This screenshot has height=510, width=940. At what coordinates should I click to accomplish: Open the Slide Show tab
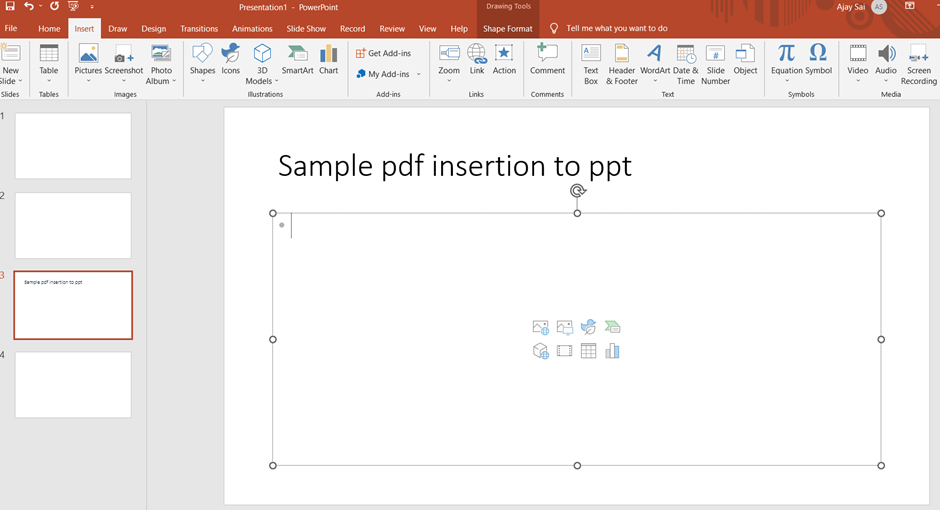pos(306,29)
